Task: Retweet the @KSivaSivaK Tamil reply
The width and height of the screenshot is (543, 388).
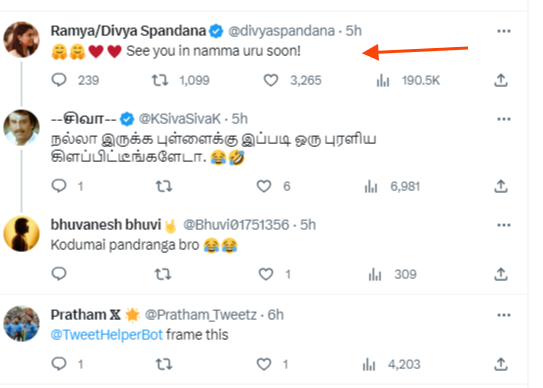Action: pos(163,186)
